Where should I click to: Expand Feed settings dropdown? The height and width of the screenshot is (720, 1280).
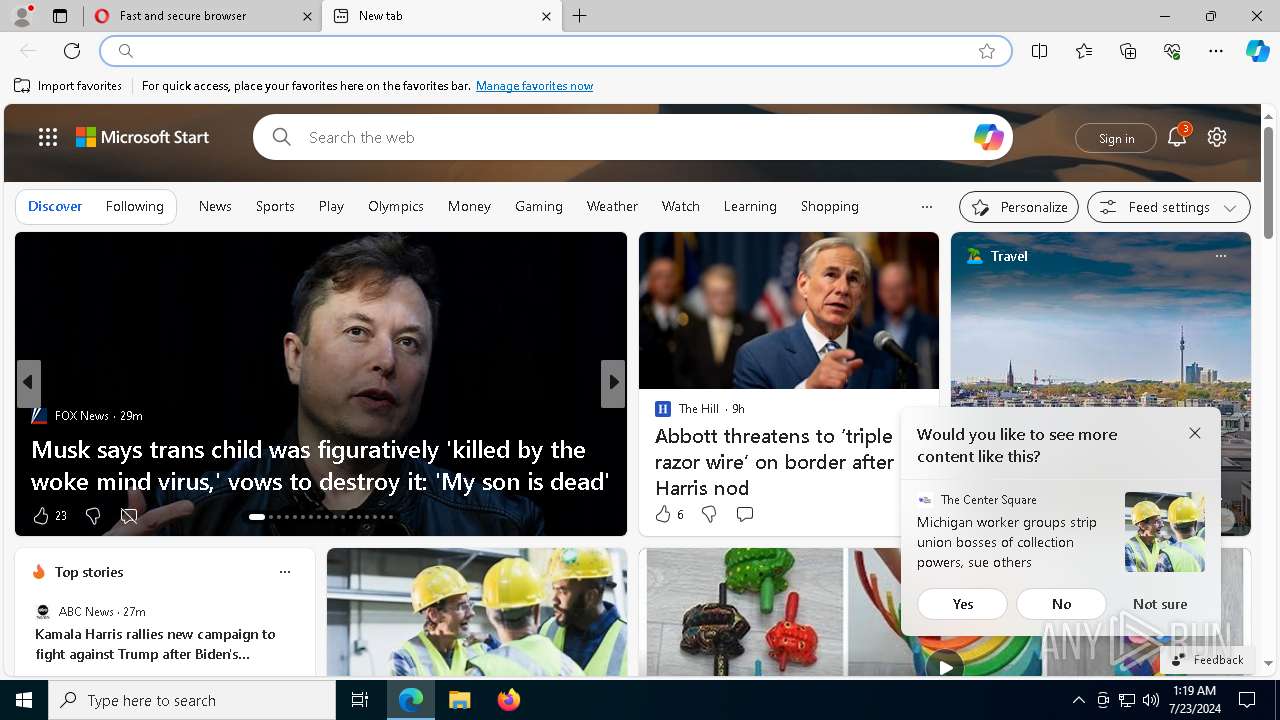[x=1169, y=207]
